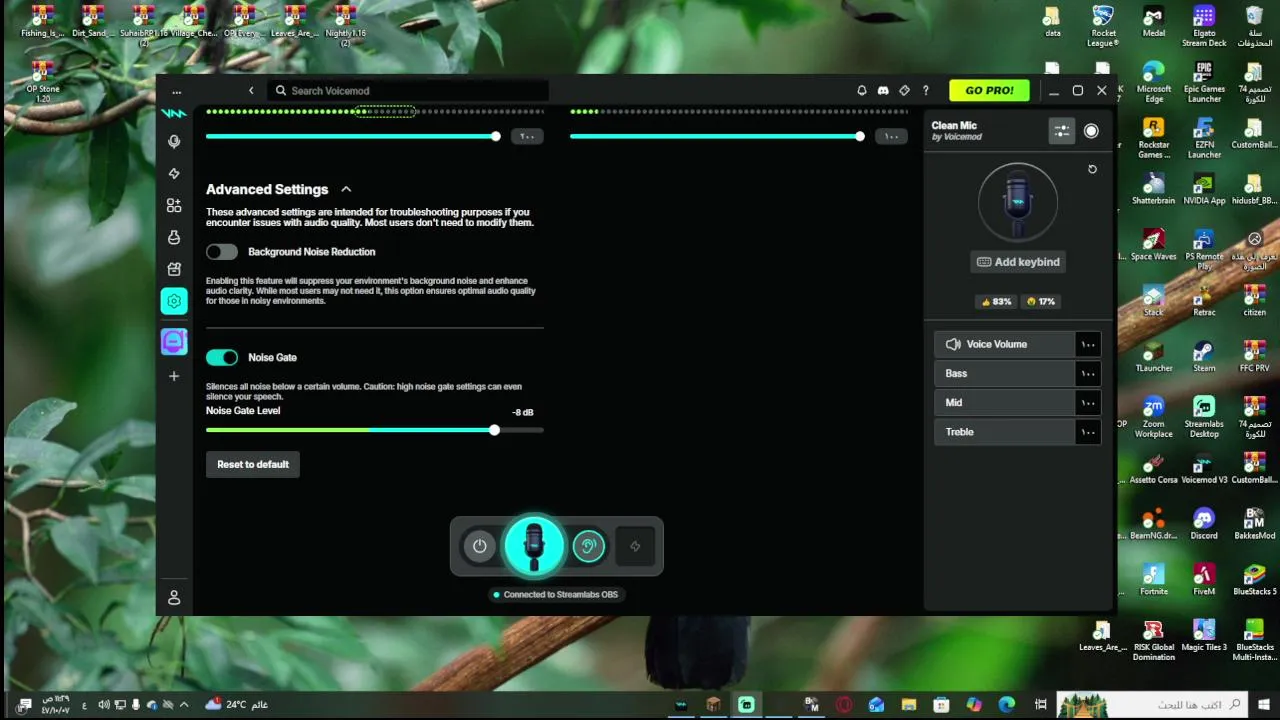Open the gift box sidebar icon
Screen dimensions: 1280x720
174,269
